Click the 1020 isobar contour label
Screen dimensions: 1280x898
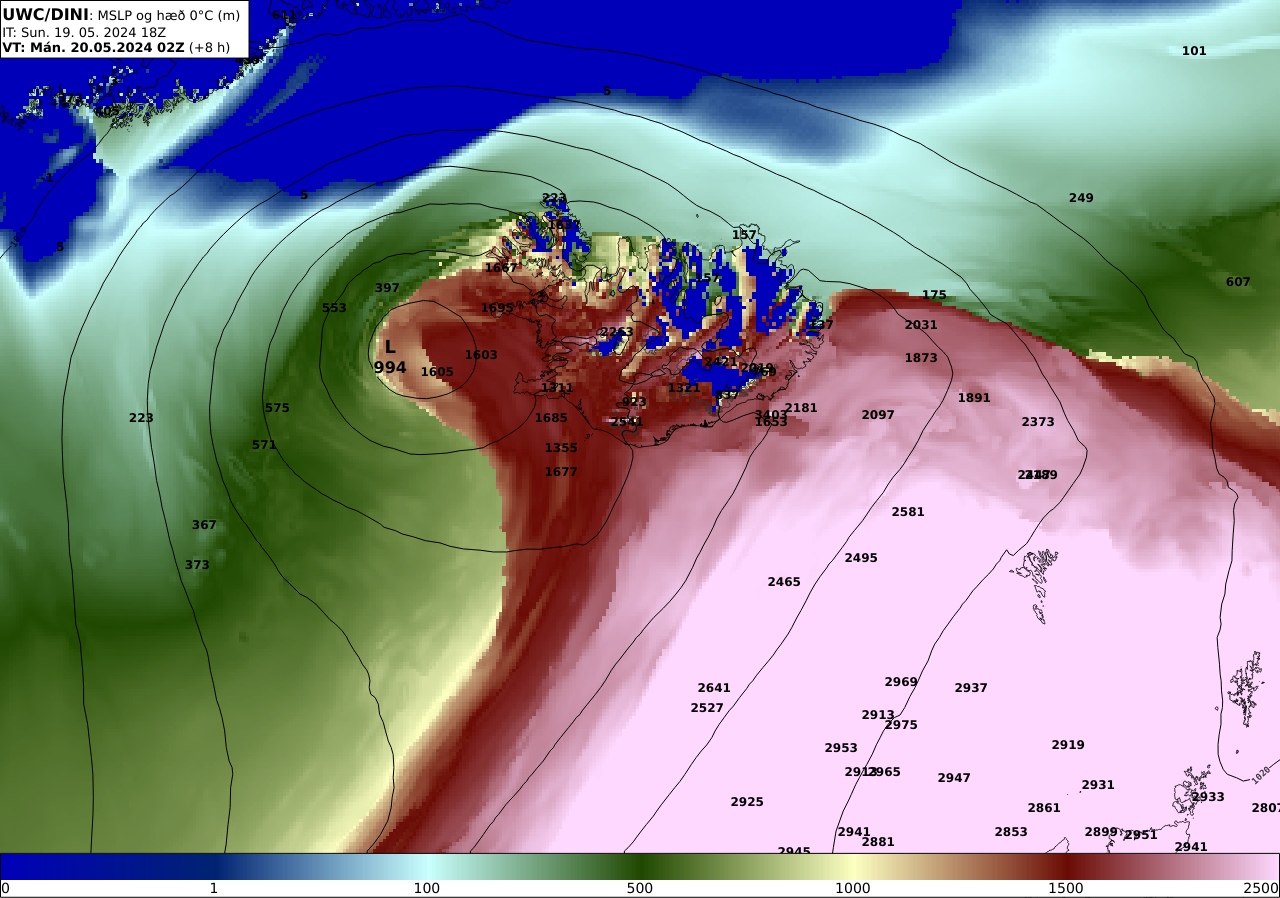tap(1263, 775)
